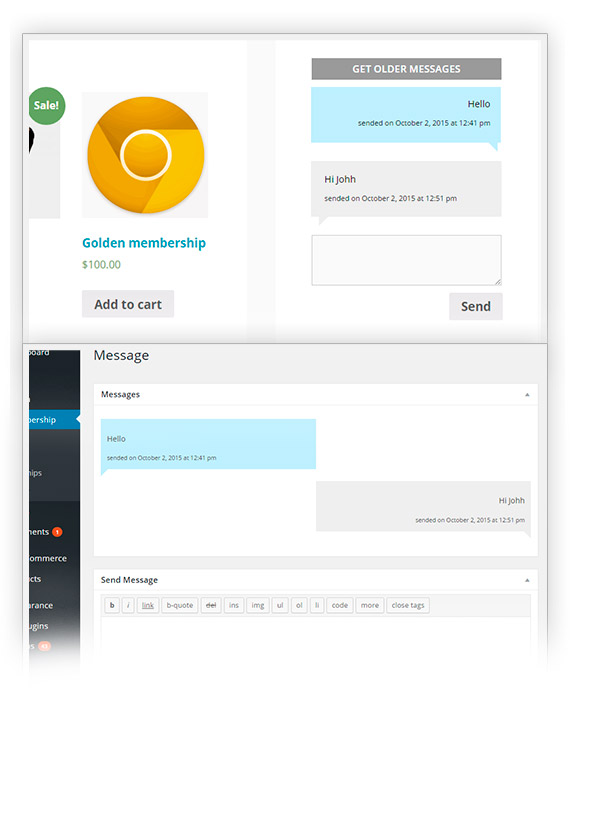Open the Appearance sidebar menu
Viewport: 602px width, 840px height.
[41, 605]
